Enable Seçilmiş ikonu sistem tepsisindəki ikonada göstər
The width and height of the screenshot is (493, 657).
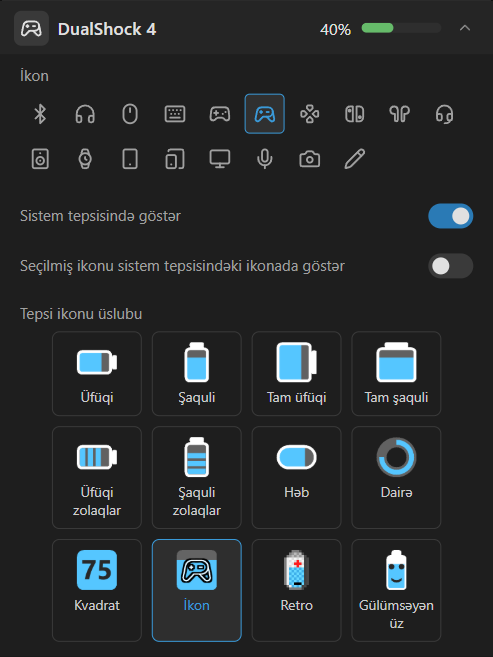pyautogui.click(x=451, y=266)
